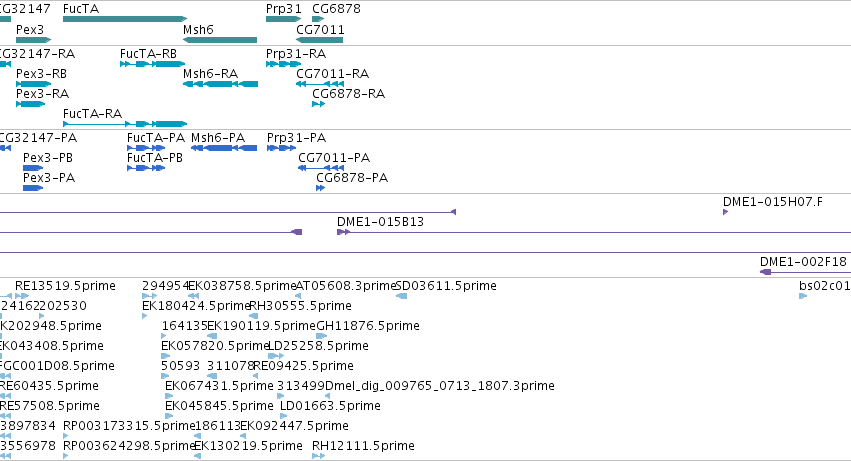The width and height of the screenshot is (851, 461).
Task: Click the Prp31 gene arrow glyph
Action: point(283,19)
